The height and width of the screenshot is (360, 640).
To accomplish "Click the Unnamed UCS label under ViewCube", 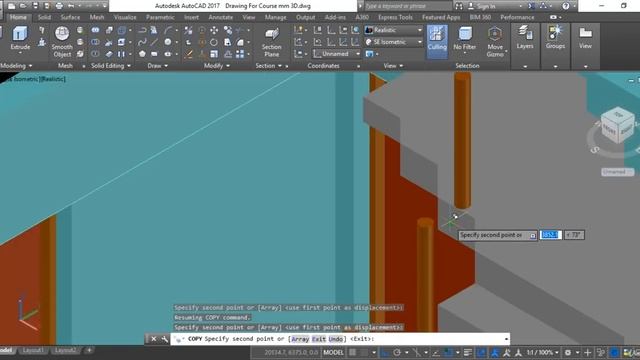I will [x=617, y=172].
